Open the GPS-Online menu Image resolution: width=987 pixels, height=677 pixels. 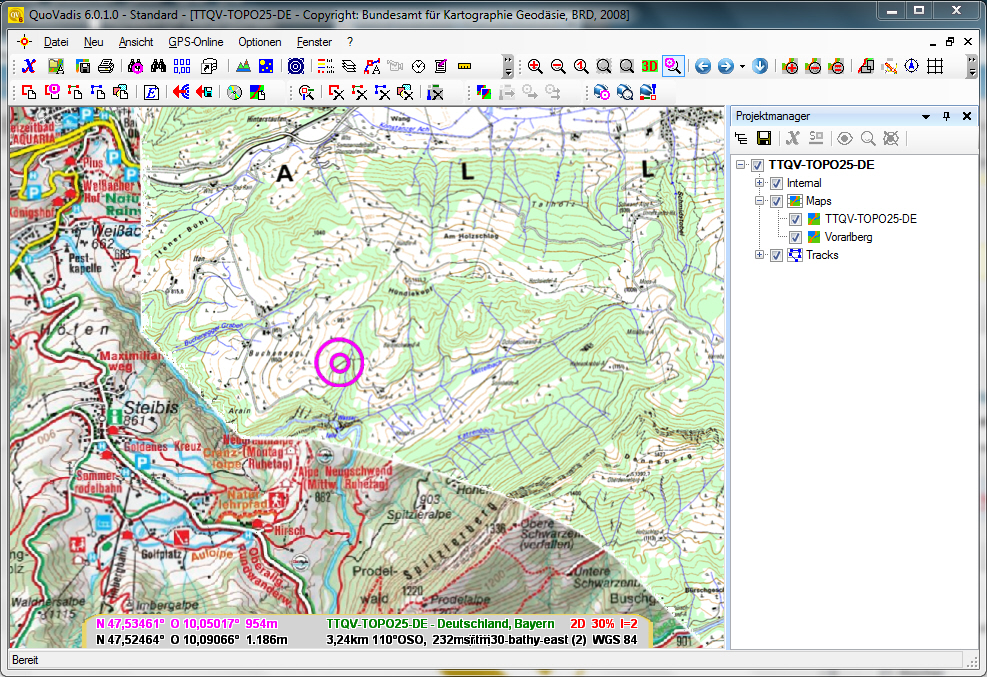click(196, 42)
